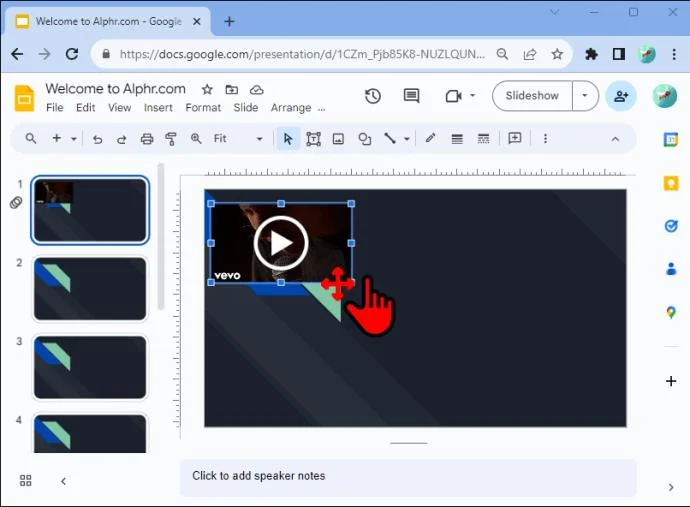Select the Paint format tool
This screenshot has height=507, width=690.
pyautogui.click(x=171, y=139)
